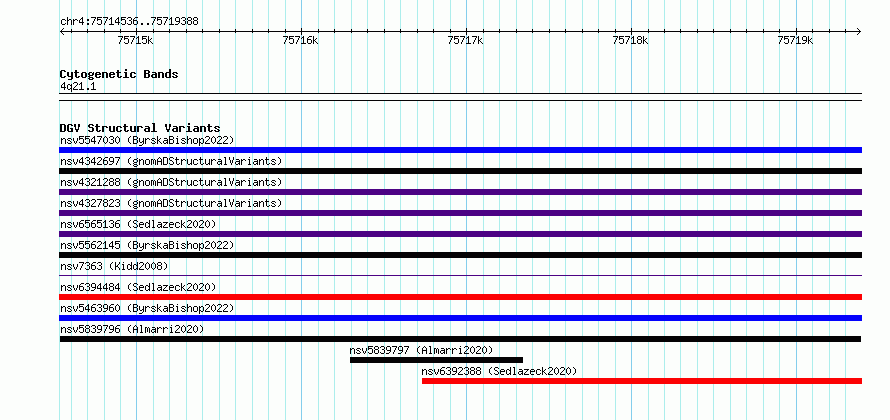Click the Cytogenetic Bands track title
The image size is (890, 420).
[x=119, y=74]
